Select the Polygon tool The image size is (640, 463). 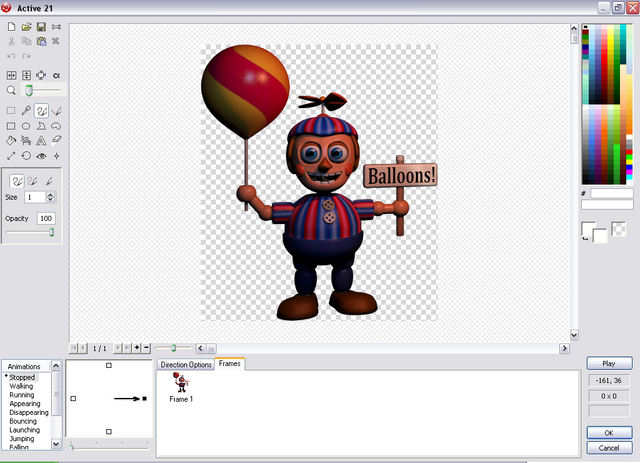(x=41, y=126)
